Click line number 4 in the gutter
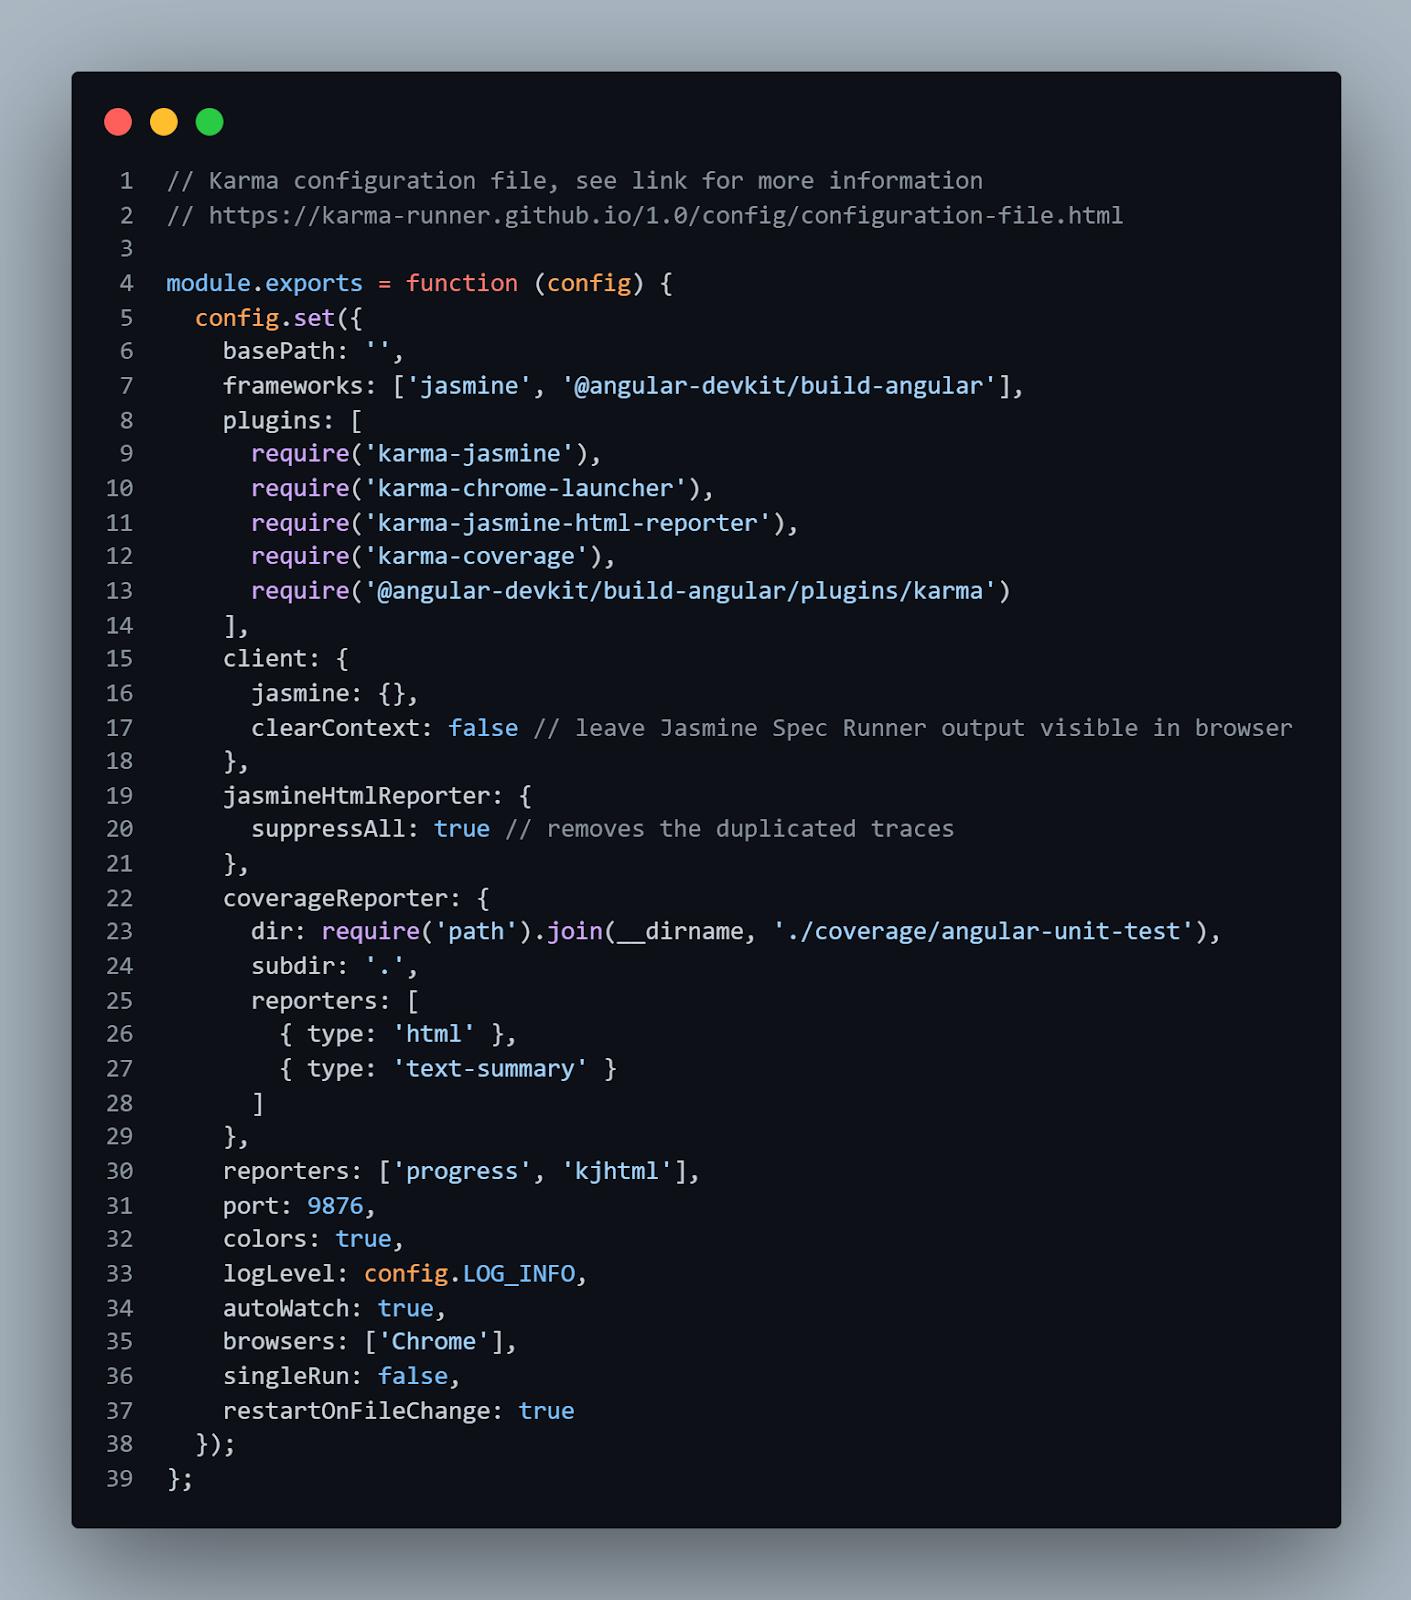This screenshot has height=1600, width=1411. [126, 284]
